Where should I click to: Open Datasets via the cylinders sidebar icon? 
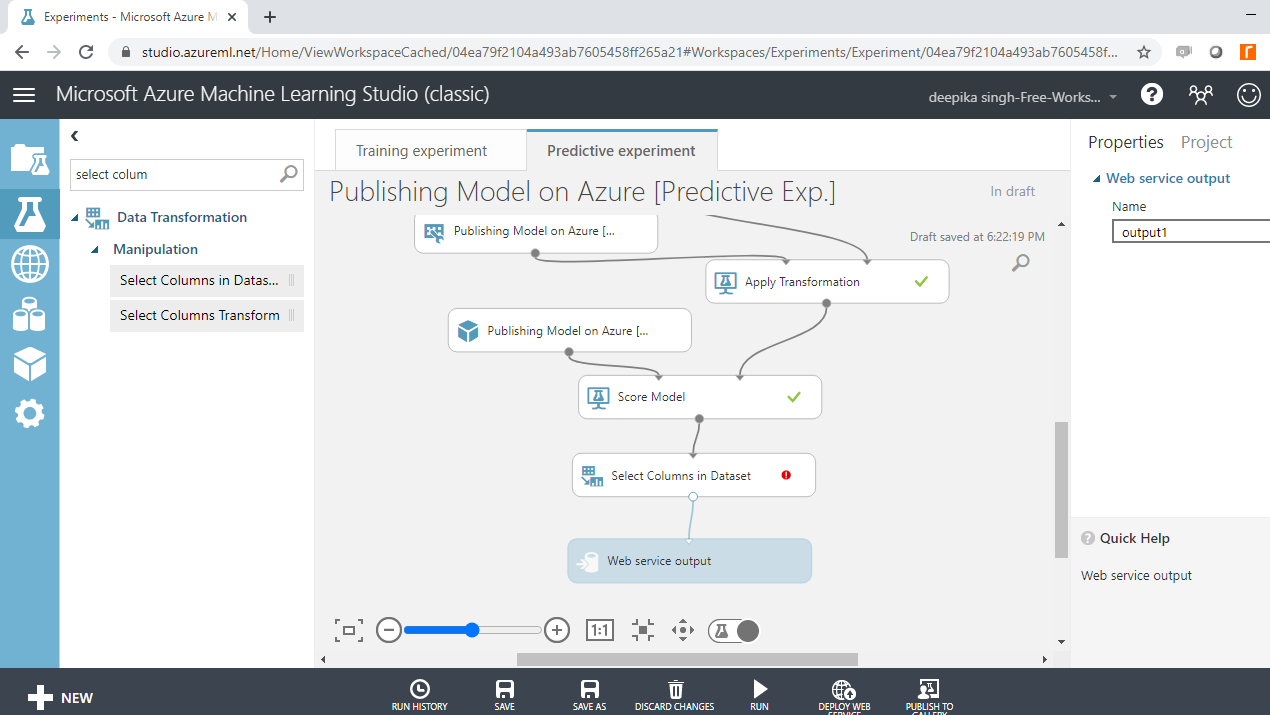(x=29, y=315)
